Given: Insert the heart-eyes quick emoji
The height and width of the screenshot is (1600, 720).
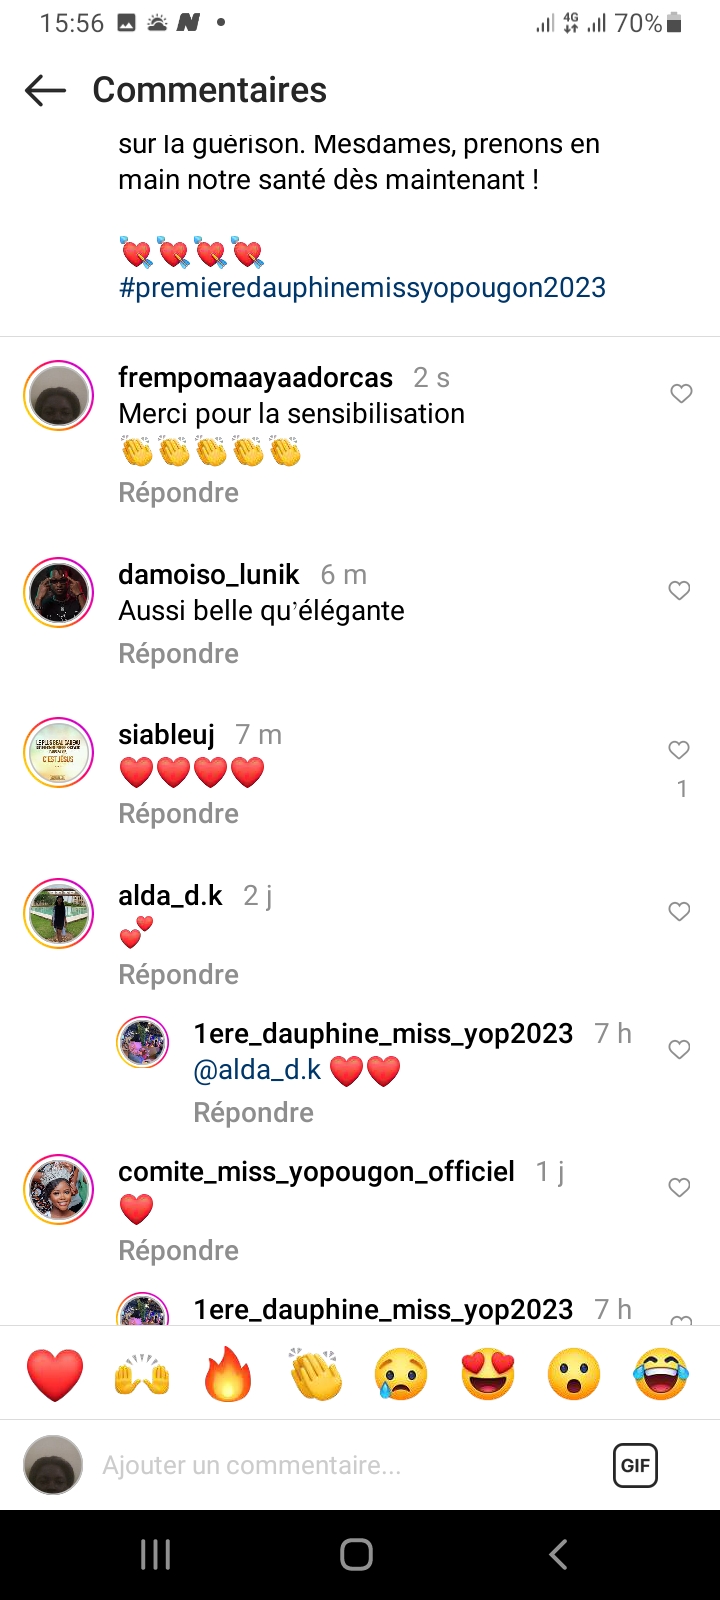Looking at the screenshot, I should click(488, 1374).
